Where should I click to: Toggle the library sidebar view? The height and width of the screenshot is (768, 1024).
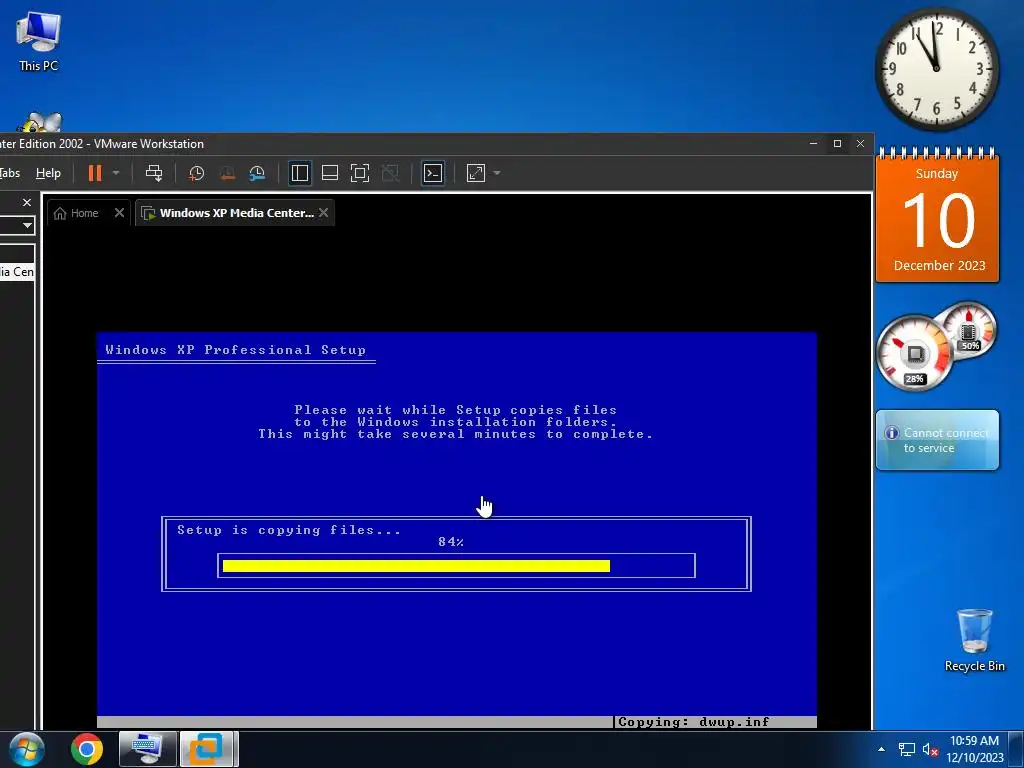[x=300, y=173]
